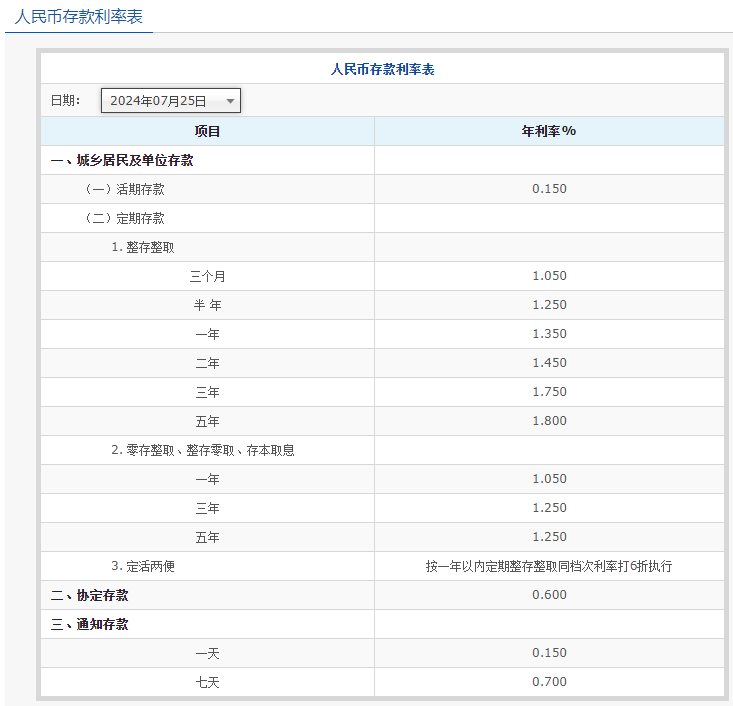Select the 三、通知存款 section row

90,624
